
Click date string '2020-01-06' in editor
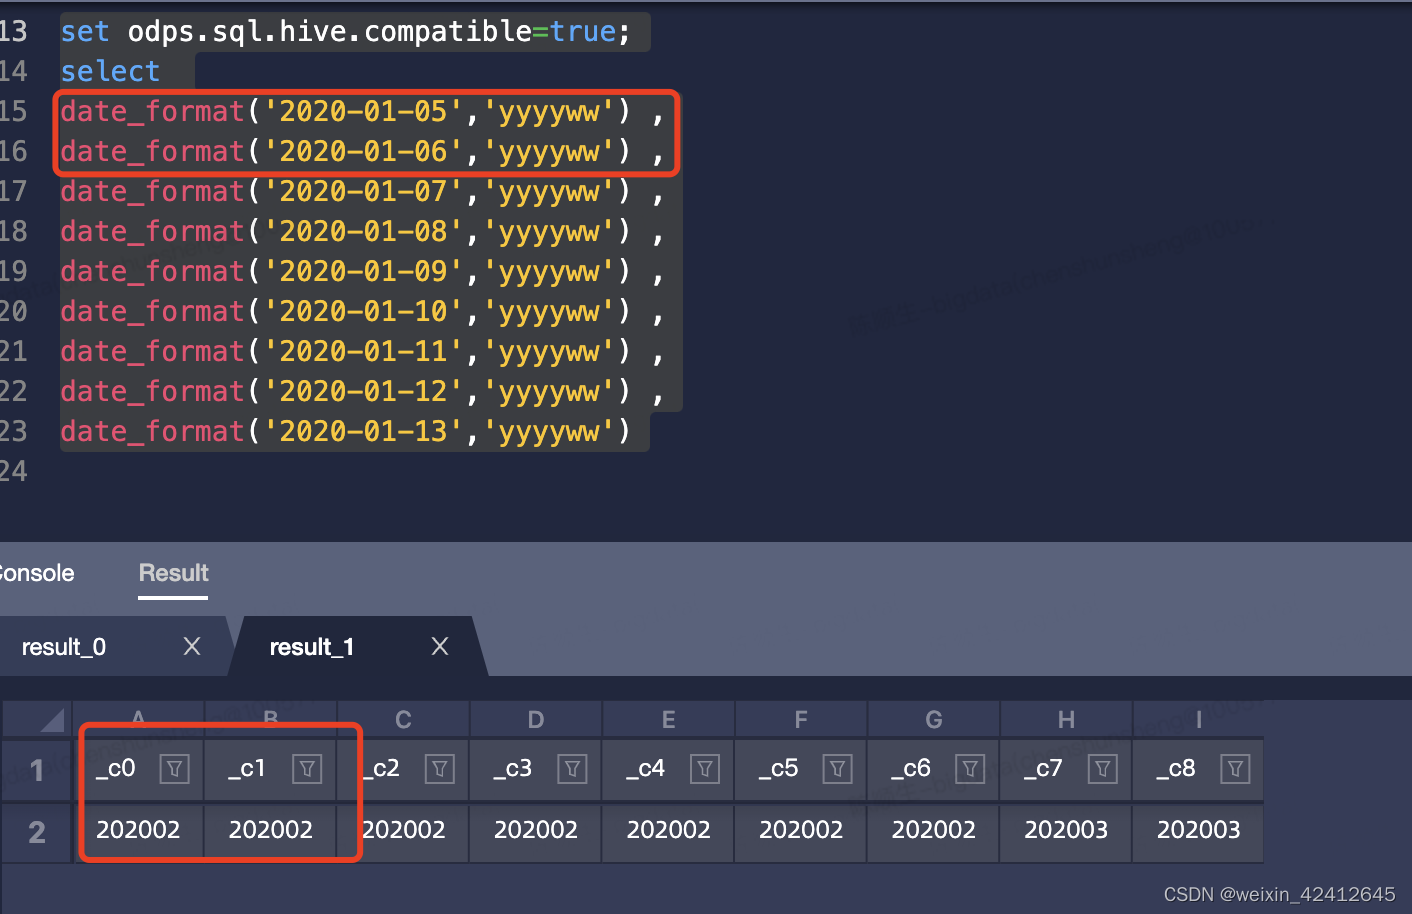(x=363, y=152)
